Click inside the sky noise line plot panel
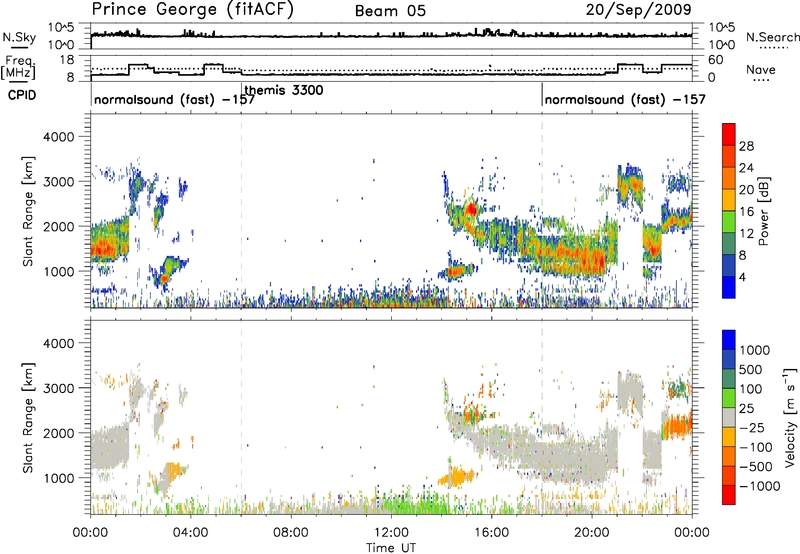The width and height of the screenshot is (800, 554). tap(391, 36)
